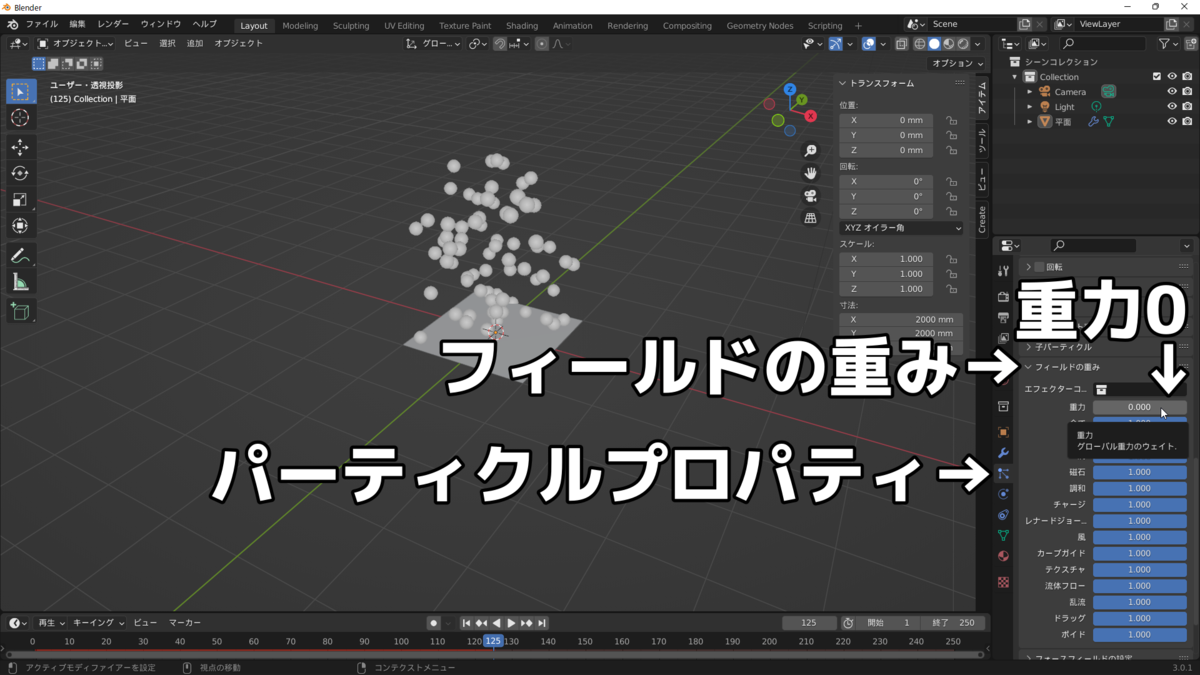Switch to the Shading workspace tab

coord(521,25)
